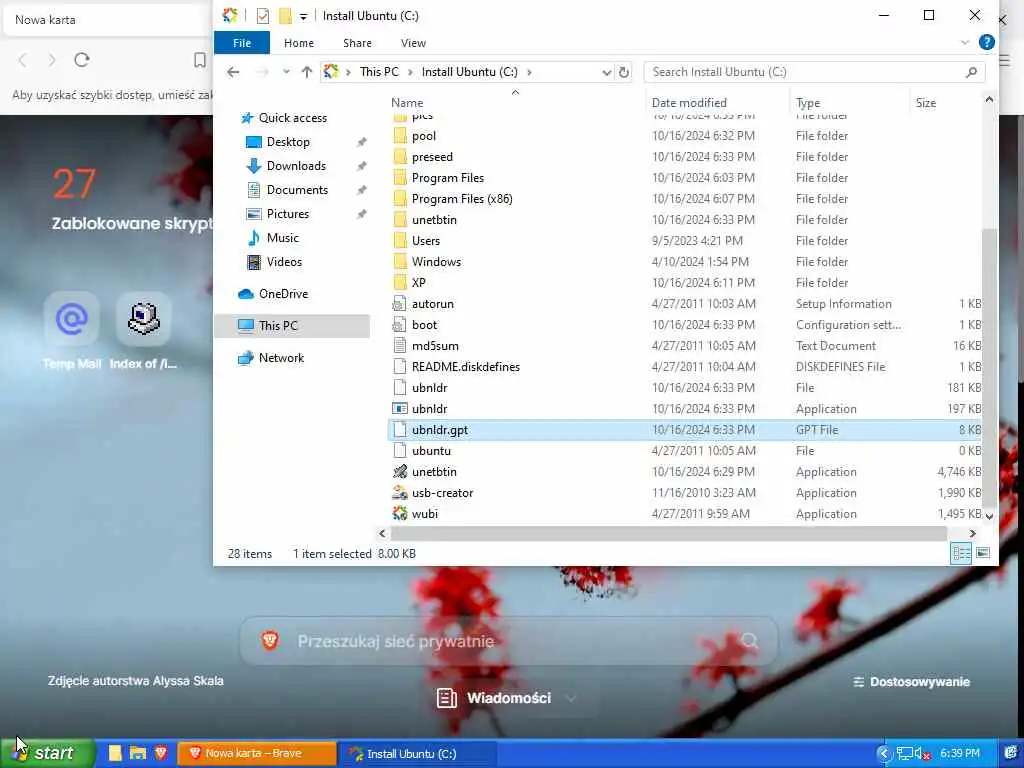The width and height of the screenshot is (1024, 768).
Task: Select the boot configuration file icon
Action: [x=400, y=325]
